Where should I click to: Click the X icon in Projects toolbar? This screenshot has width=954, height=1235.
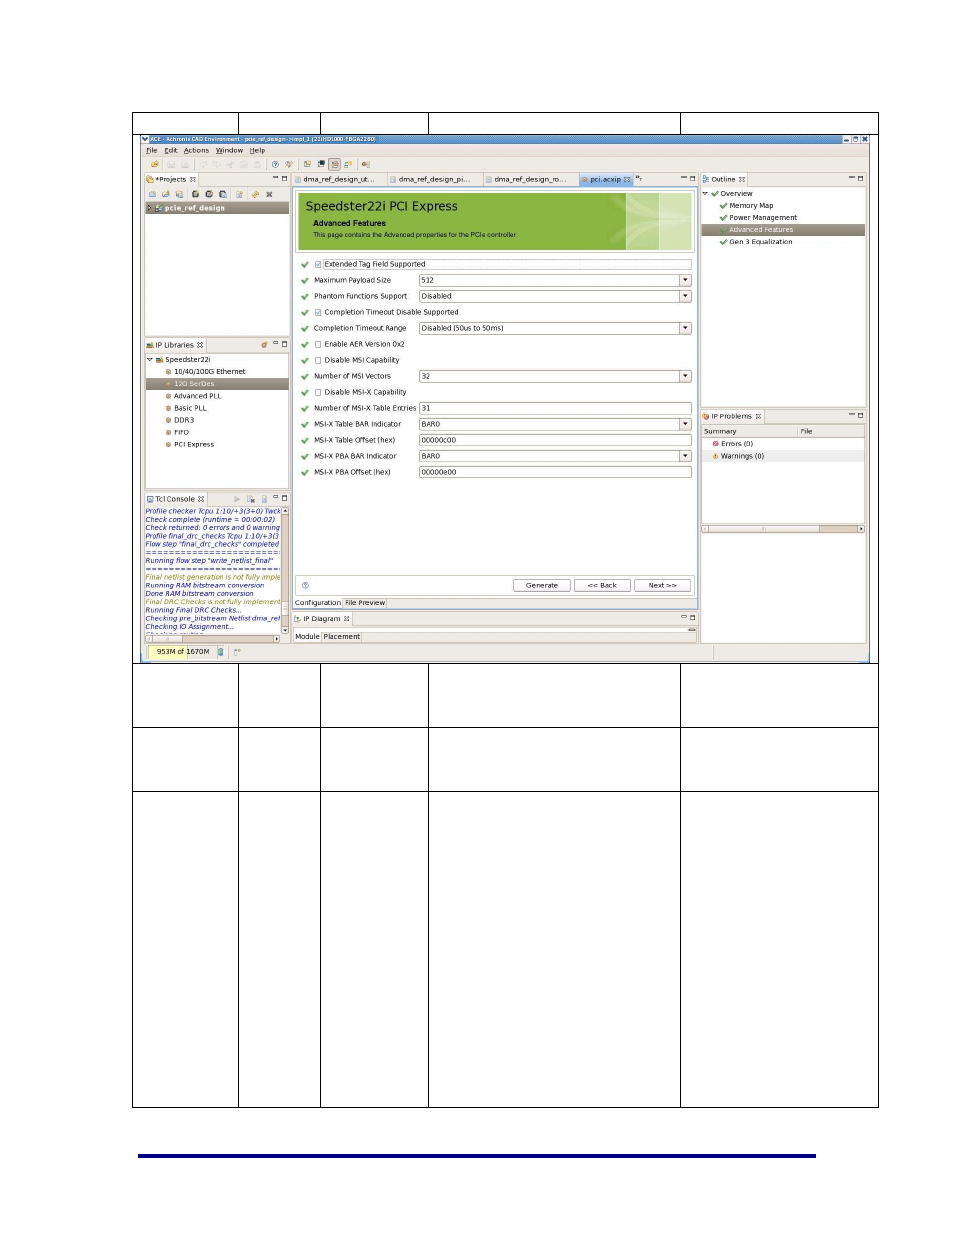(269, 194)
